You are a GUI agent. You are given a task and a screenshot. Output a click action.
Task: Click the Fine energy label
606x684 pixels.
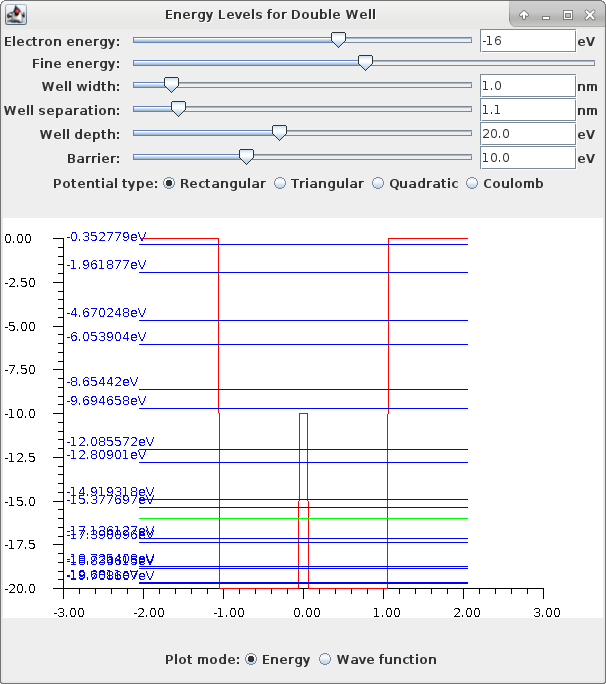[x=76, y=64]
